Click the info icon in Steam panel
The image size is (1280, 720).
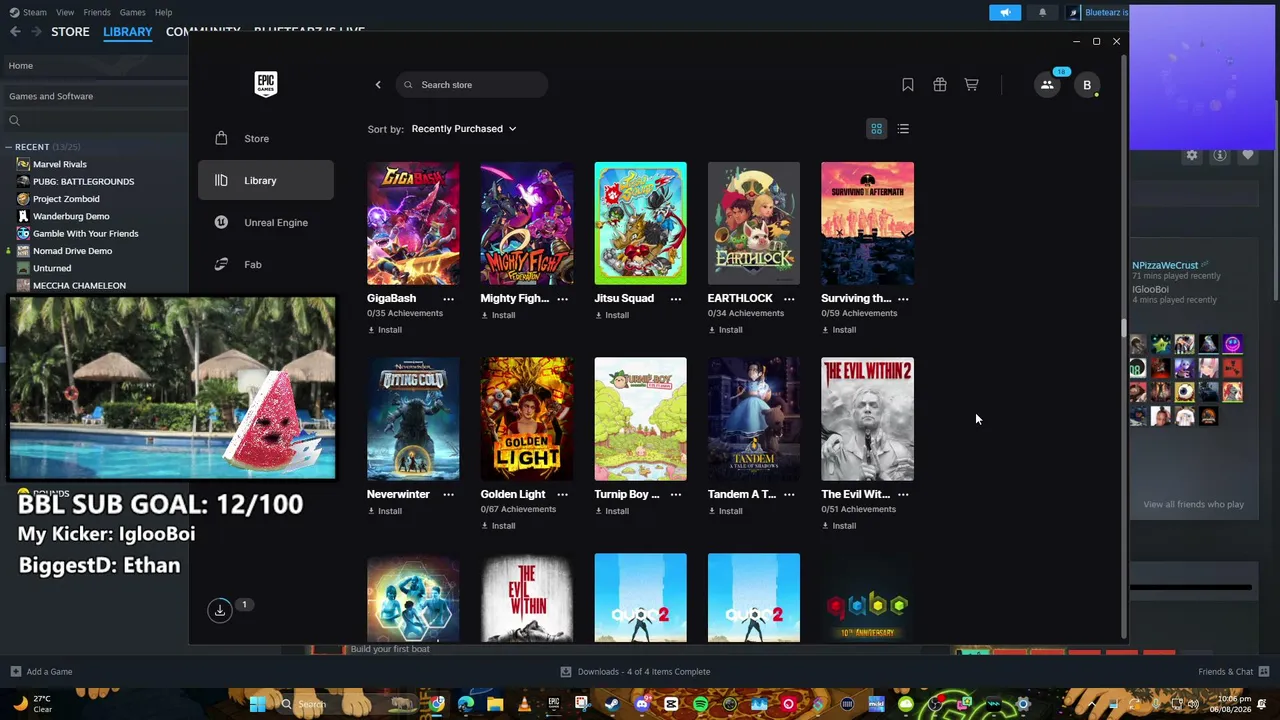[x=1220, y=155]
